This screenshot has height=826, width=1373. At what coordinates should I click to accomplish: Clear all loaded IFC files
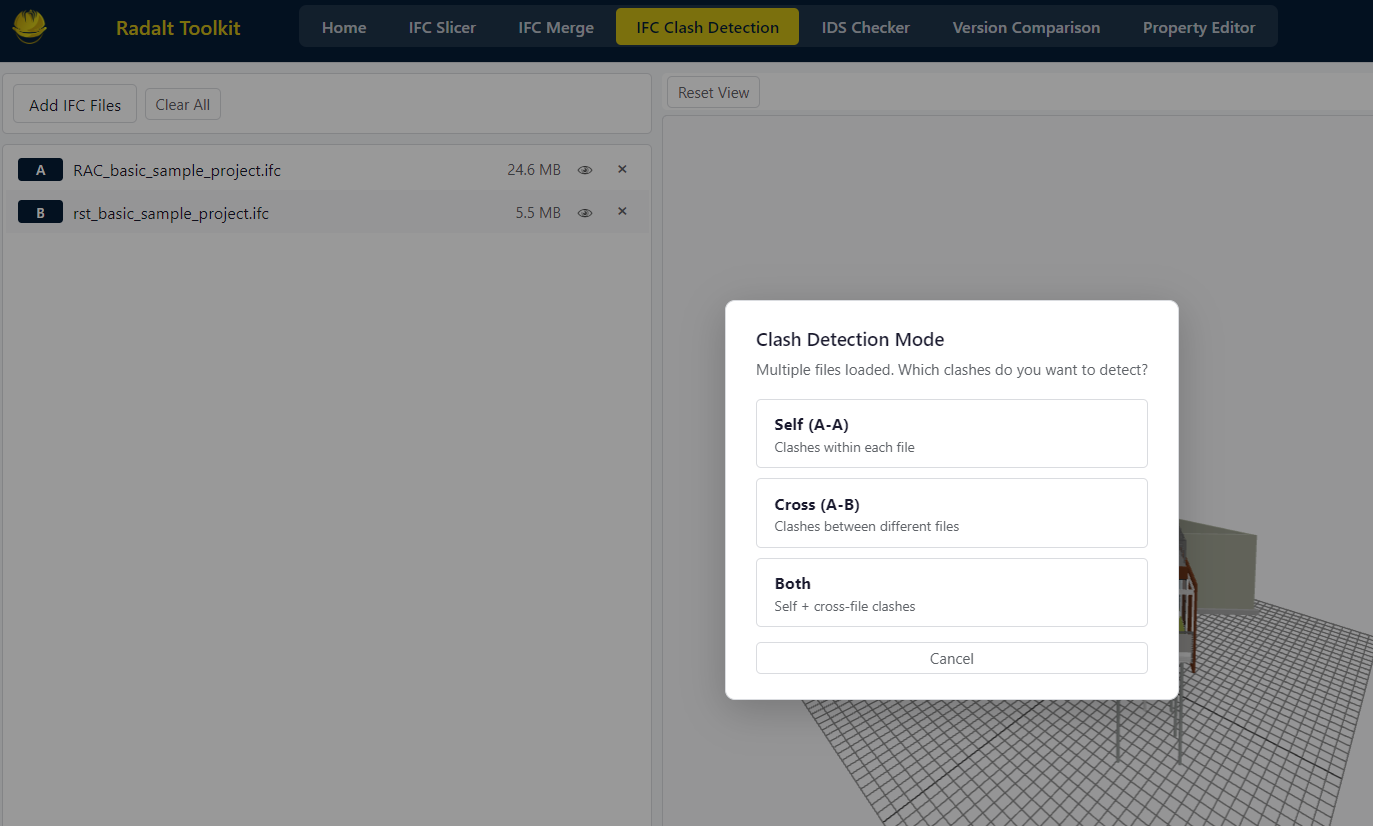point(182,103)
